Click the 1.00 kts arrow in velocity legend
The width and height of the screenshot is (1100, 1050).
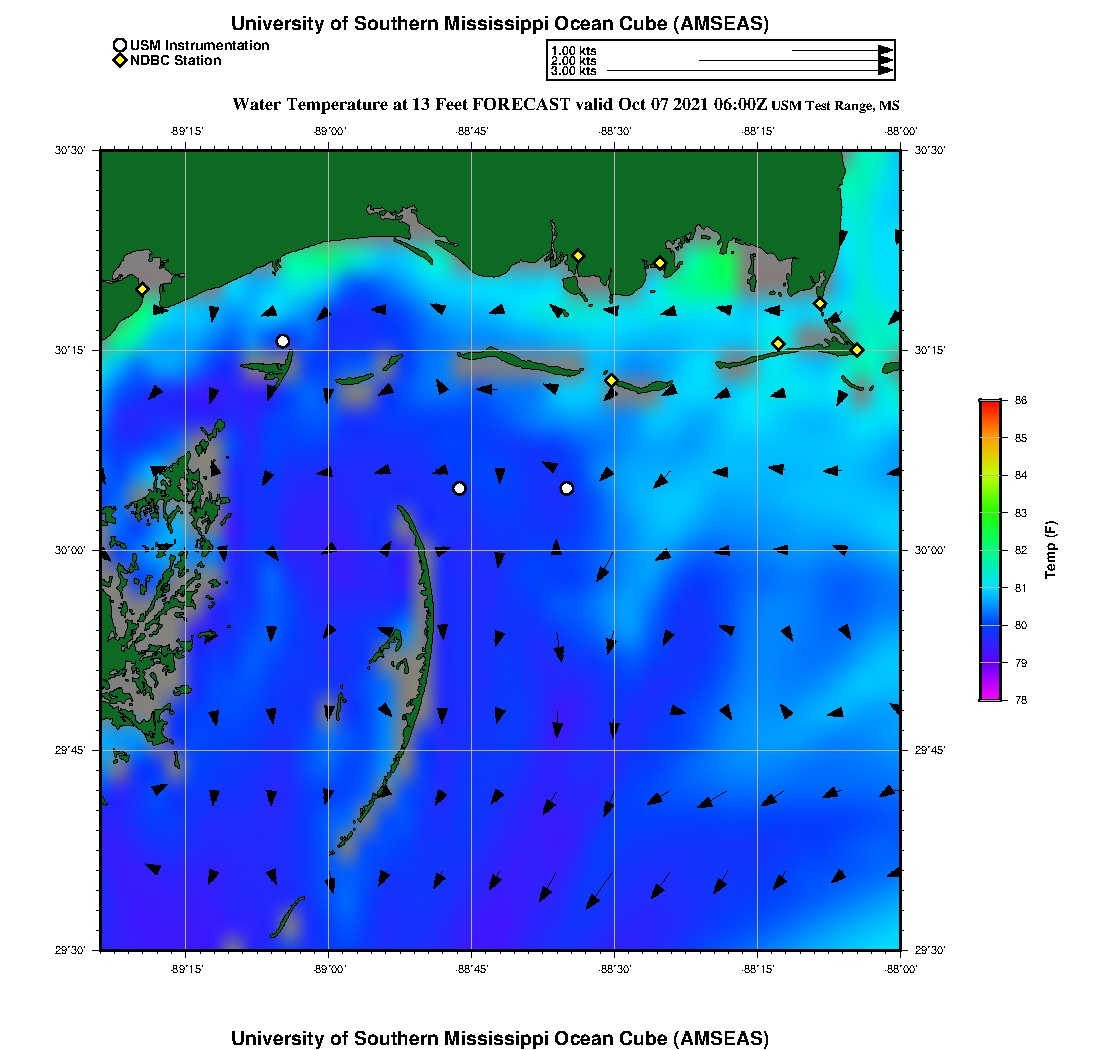[x=842, y=49]
